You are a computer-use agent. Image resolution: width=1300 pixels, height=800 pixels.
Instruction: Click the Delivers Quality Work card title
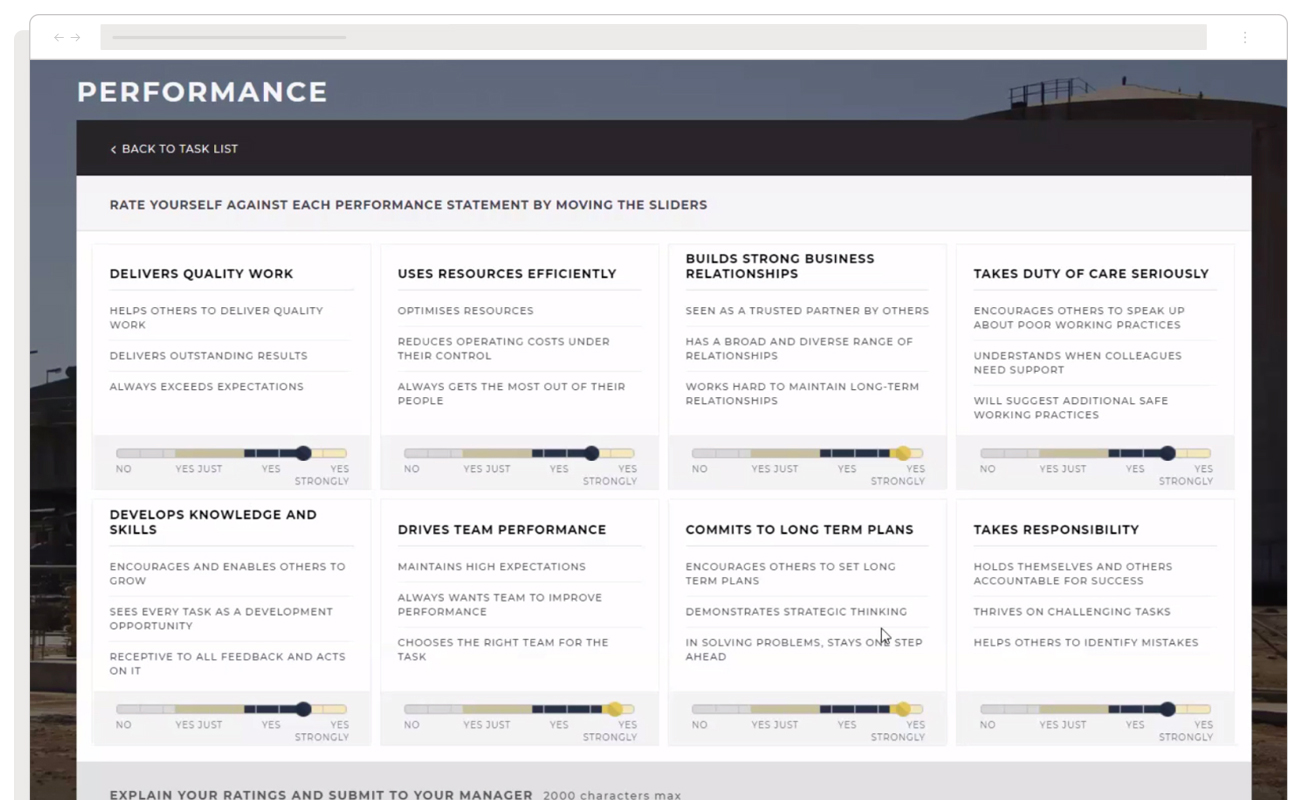tap(201, 274)
